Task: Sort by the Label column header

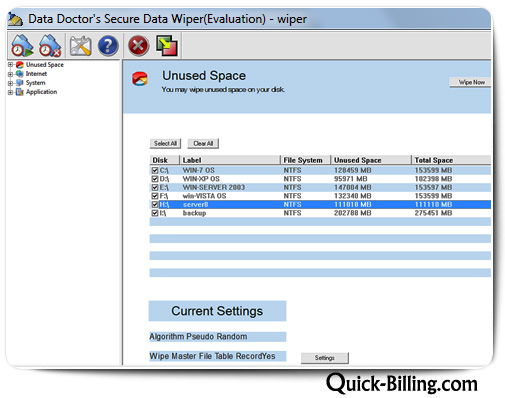Action: tap(230, 160)
